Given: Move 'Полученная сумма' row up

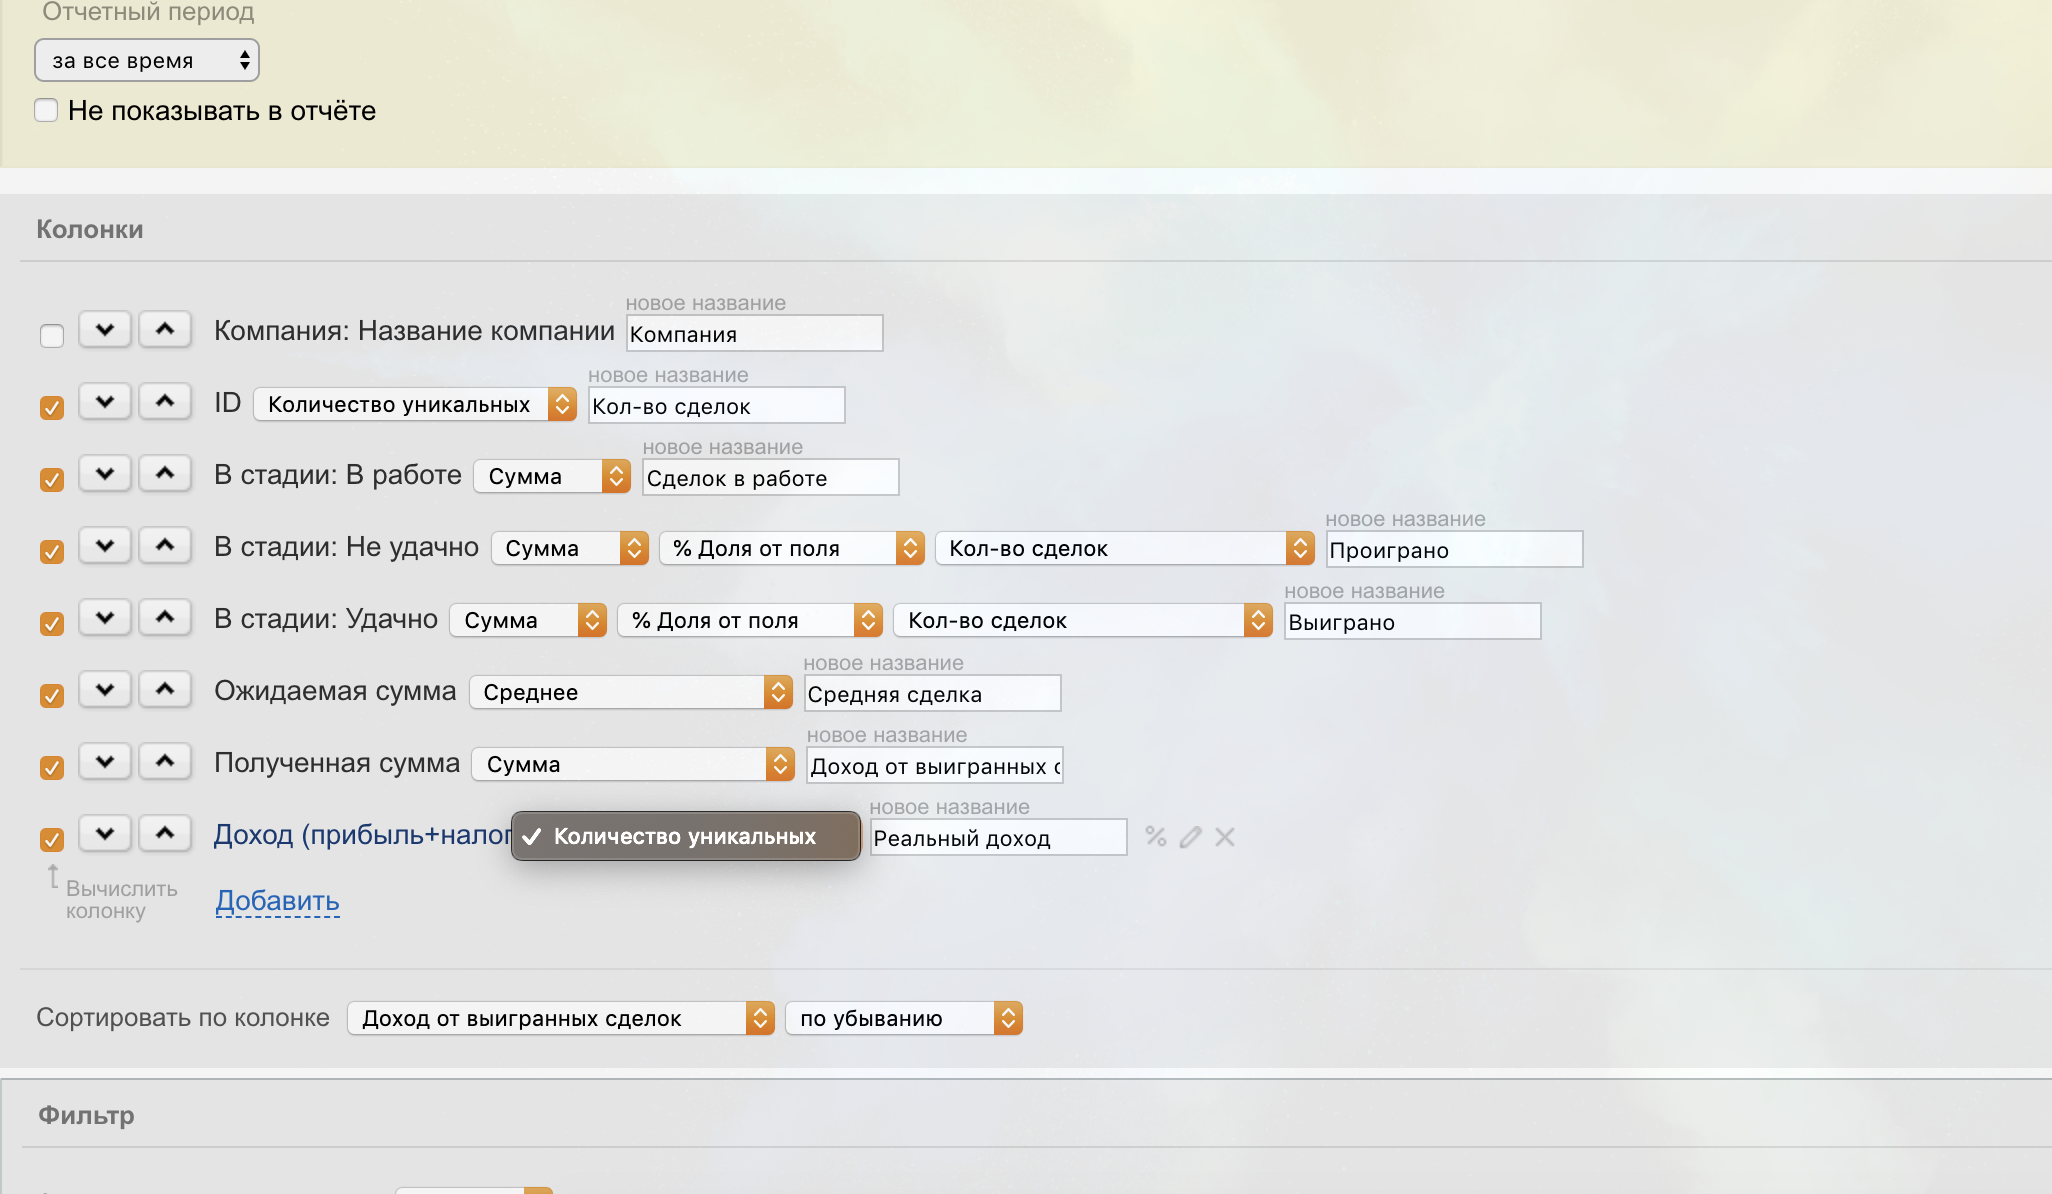Looking at the screenshot, I should (165, 762).
